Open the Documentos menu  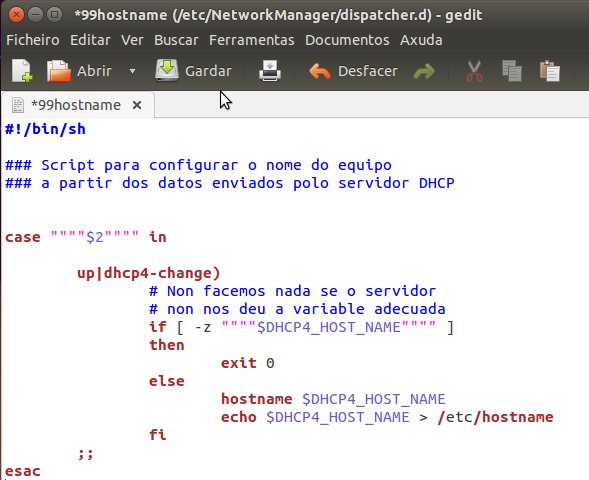point(347,40)
